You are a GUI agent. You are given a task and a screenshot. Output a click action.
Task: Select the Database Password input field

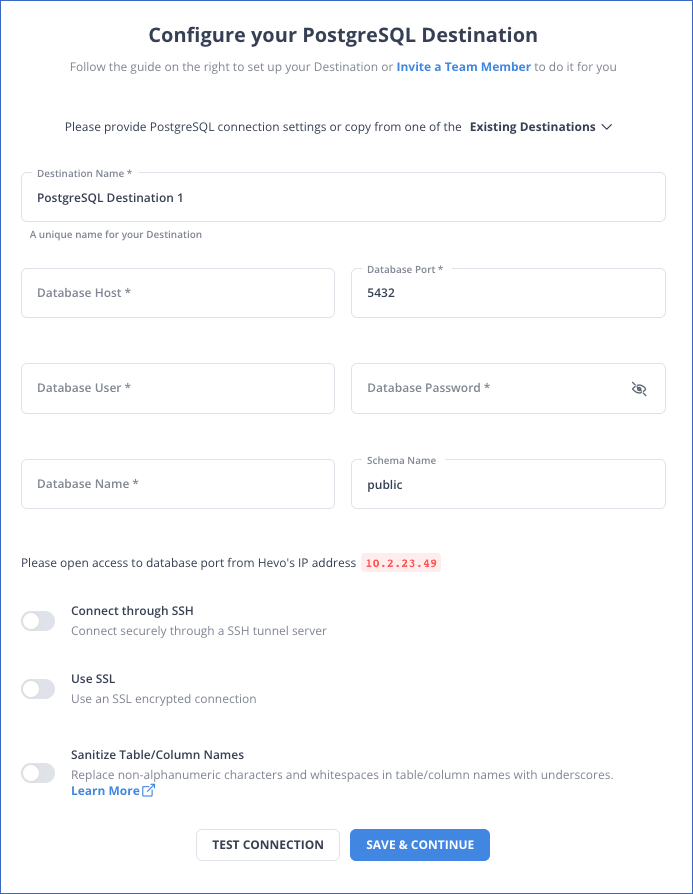(x=508, y=388)
